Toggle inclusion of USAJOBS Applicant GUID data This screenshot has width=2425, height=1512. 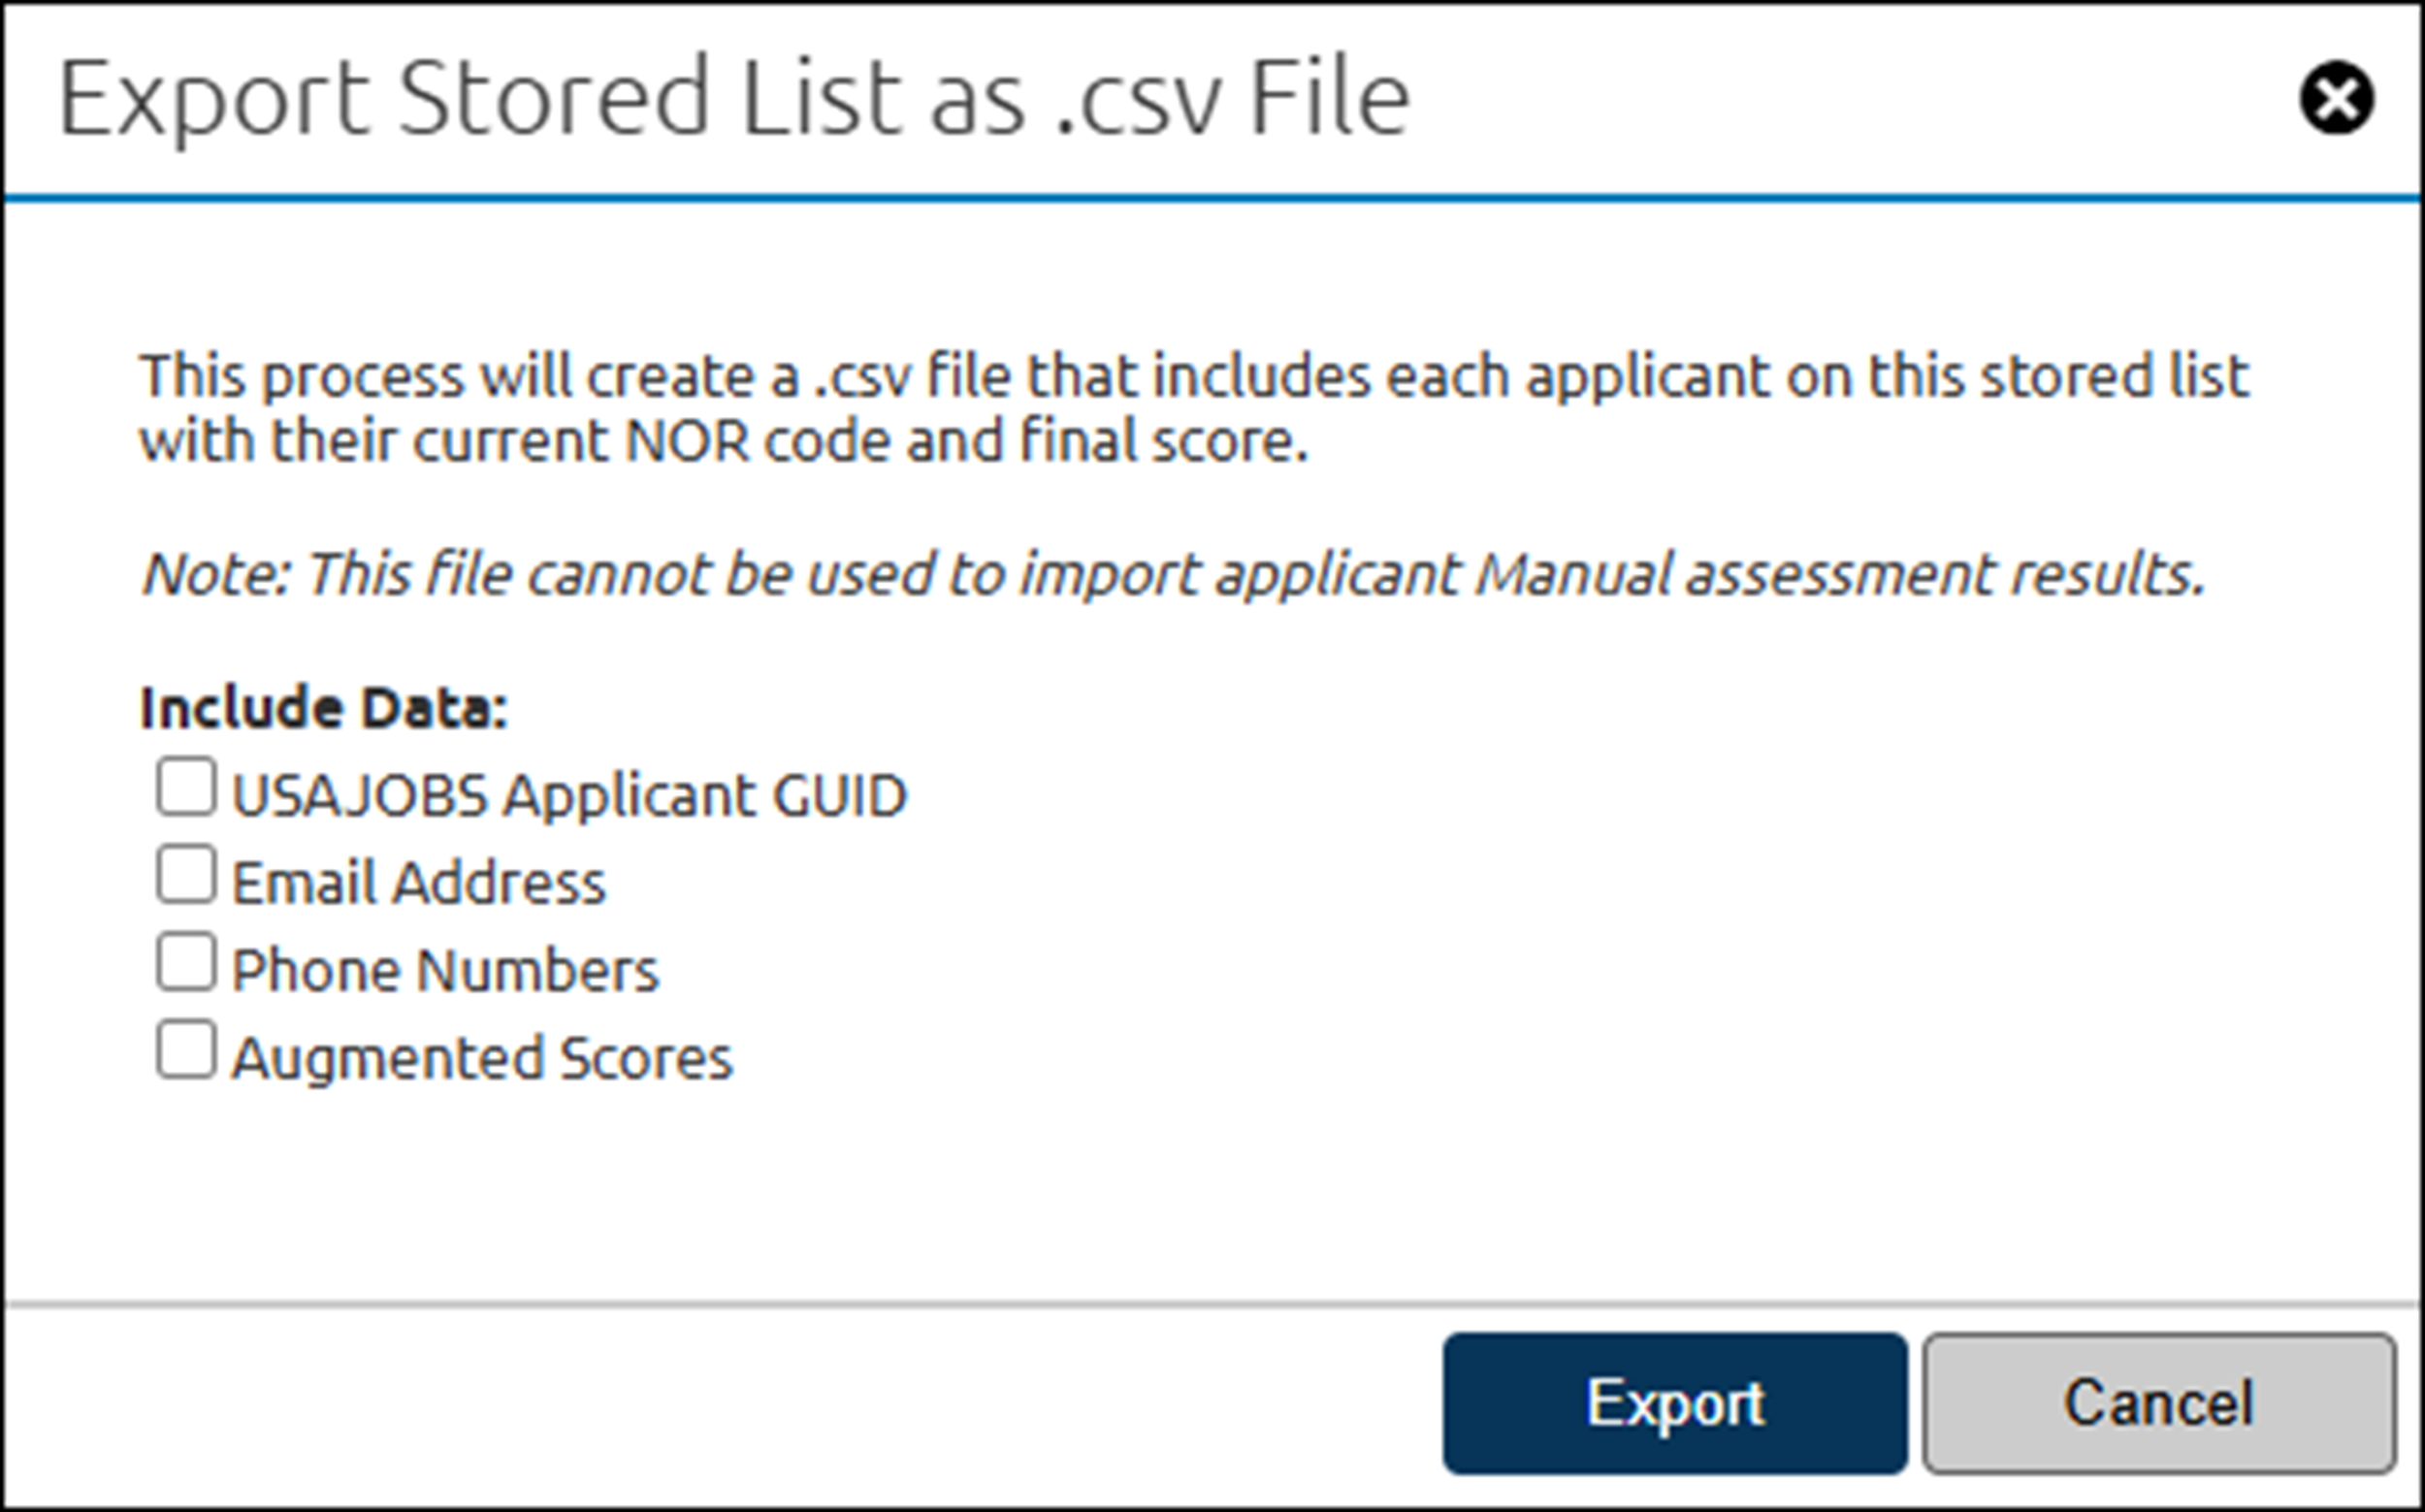(x=185, y=787)
